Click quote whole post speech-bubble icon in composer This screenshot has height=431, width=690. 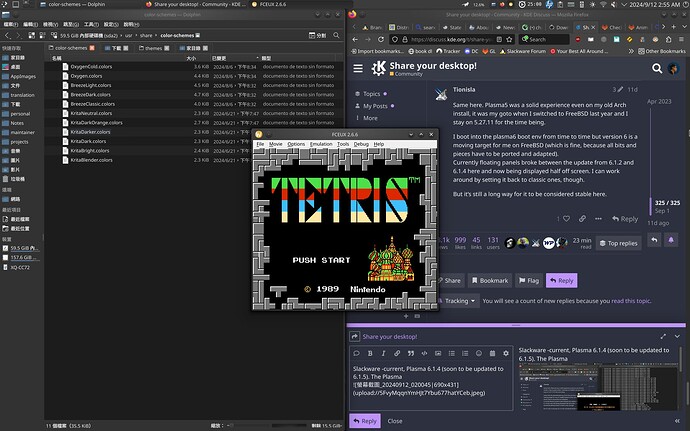point(356,354)
